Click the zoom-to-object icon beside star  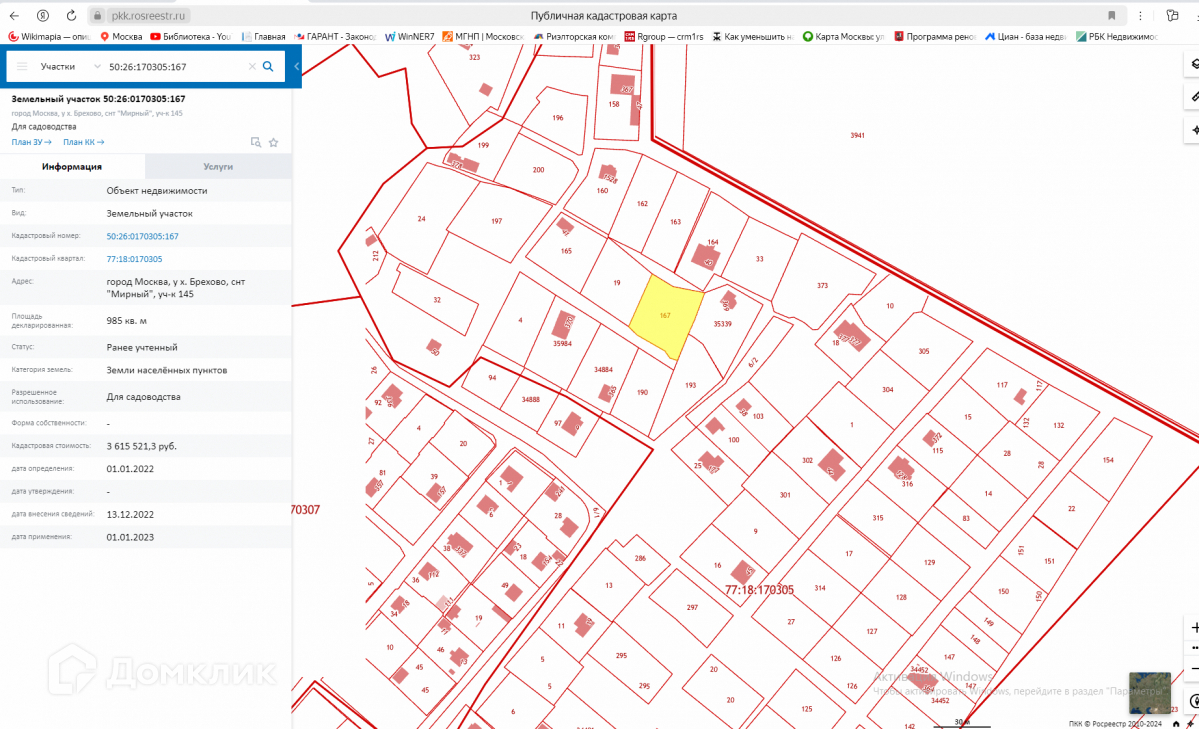click(x=256, y=142)
